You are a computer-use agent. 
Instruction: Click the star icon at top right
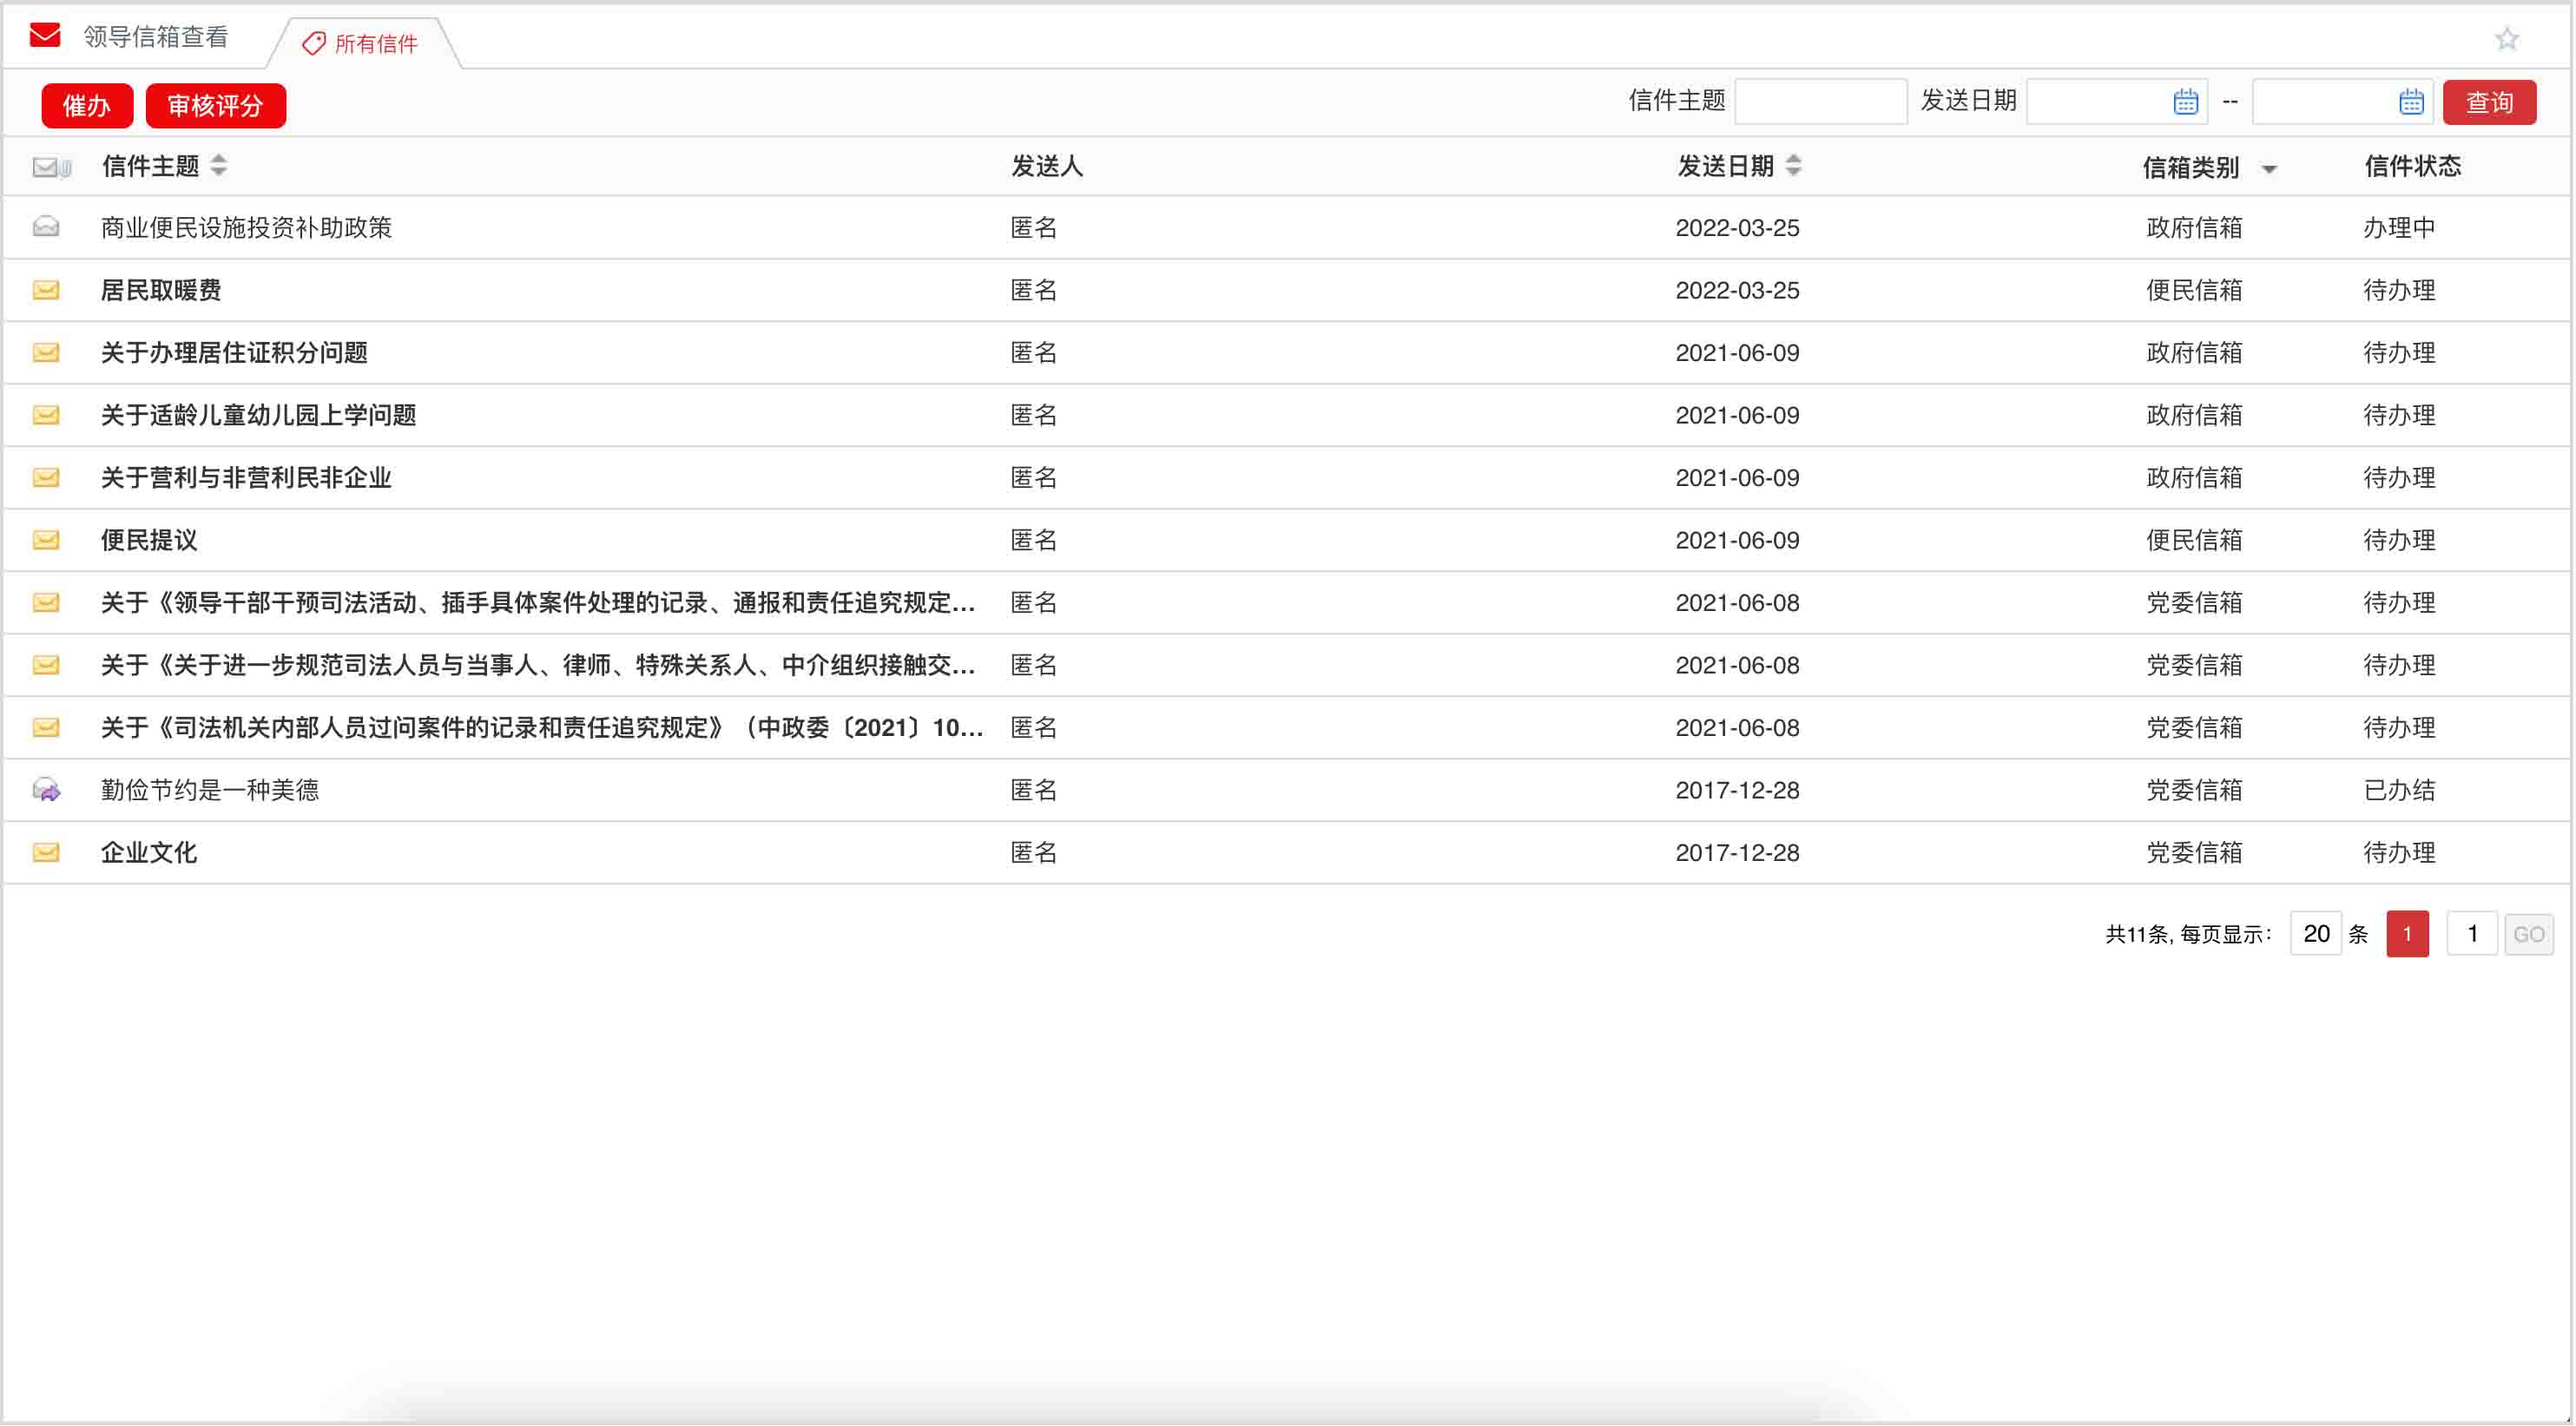click(2508, 39)
